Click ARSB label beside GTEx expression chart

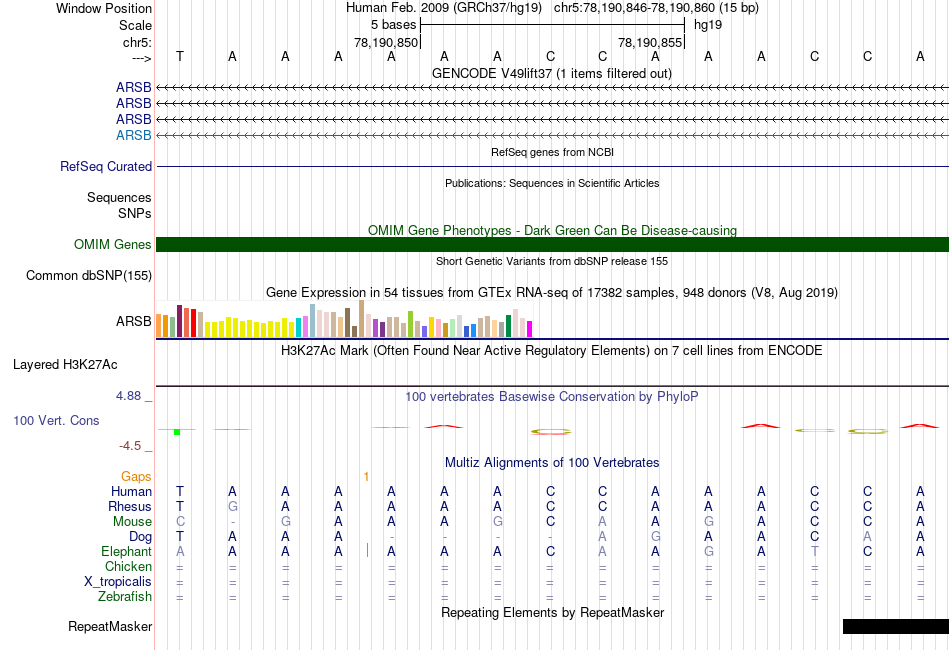click(133, 321)
